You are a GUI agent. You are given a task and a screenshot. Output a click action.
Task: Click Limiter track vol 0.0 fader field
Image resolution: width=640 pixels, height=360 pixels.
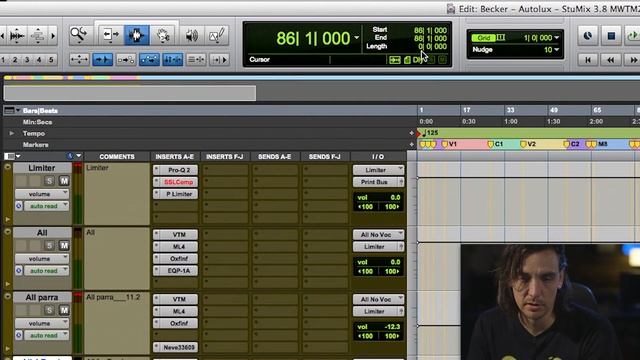click(379, 198)
